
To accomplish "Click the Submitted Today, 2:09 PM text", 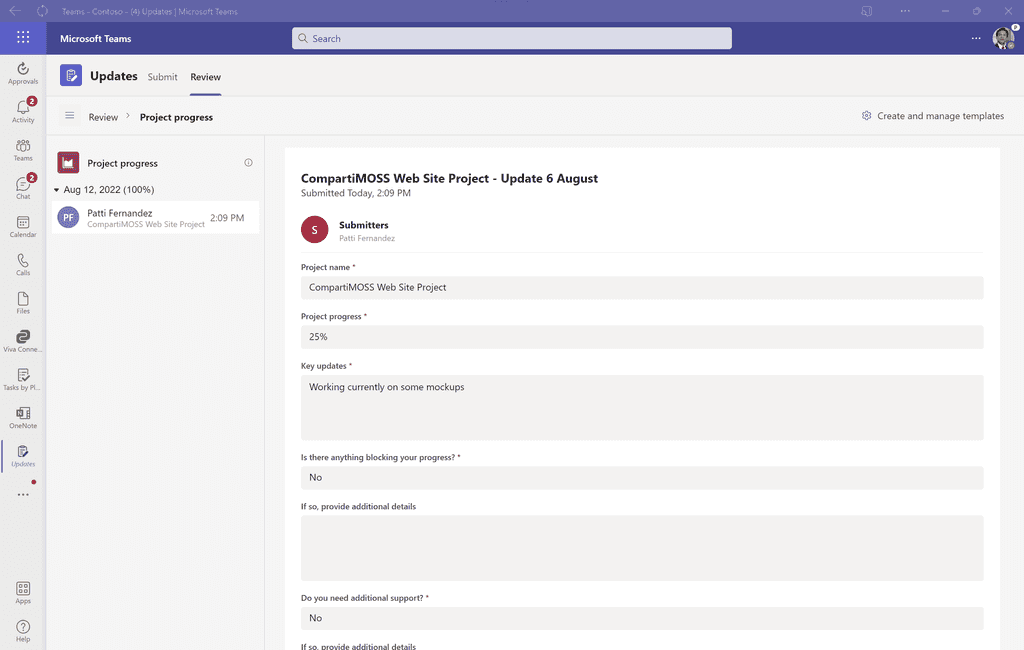I will [x=356, y=193].
